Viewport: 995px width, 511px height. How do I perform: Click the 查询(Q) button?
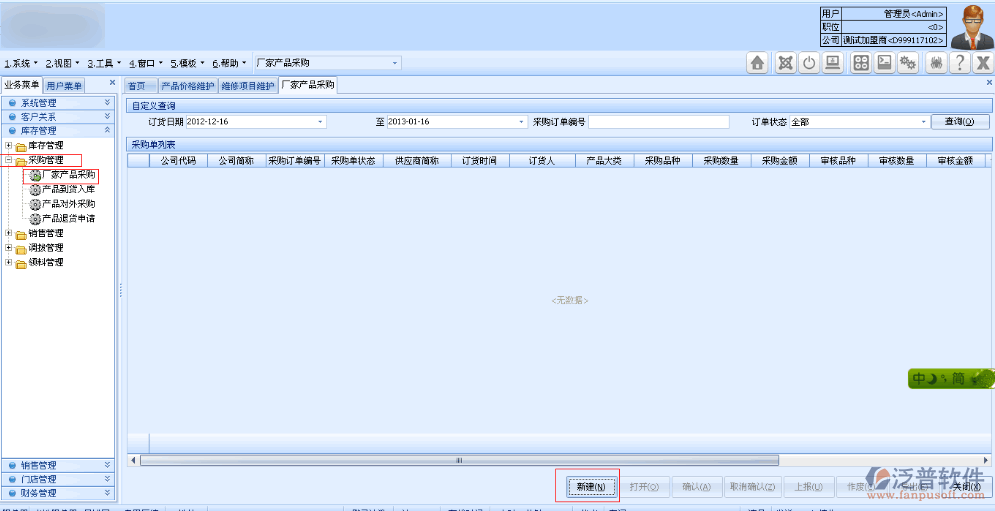959,122
